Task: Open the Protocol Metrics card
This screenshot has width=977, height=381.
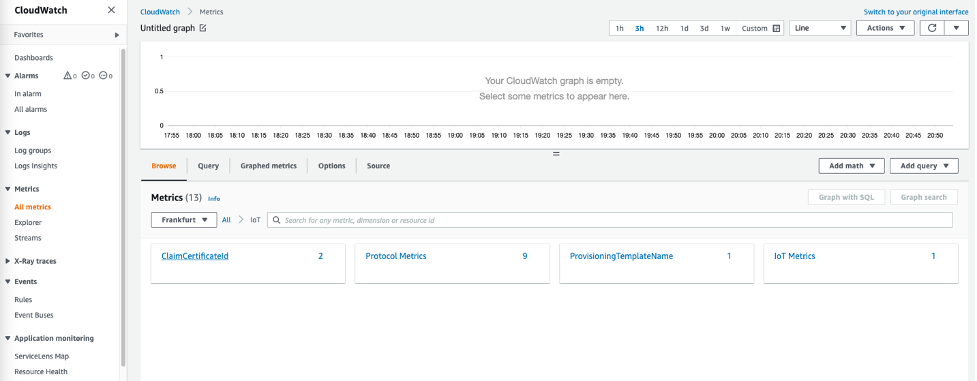Action: coord(452,264)
